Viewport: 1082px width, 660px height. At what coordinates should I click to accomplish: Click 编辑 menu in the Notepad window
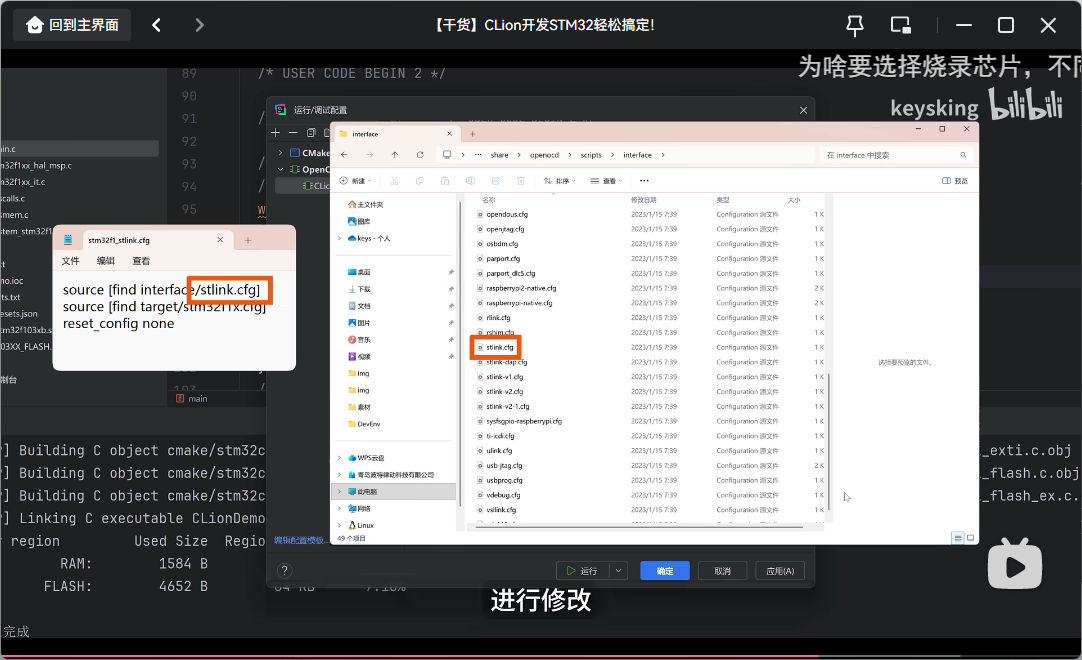tap(106, 261)
